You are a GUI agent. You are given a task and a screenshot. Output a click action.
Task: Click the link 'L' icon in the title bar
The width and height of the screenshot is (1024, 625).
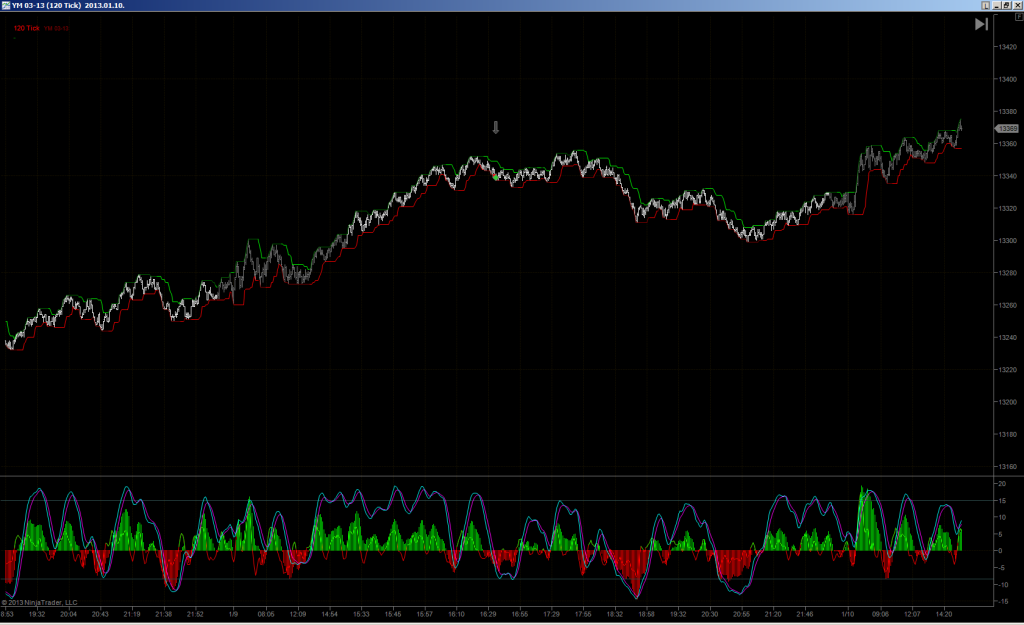point(985,5)
